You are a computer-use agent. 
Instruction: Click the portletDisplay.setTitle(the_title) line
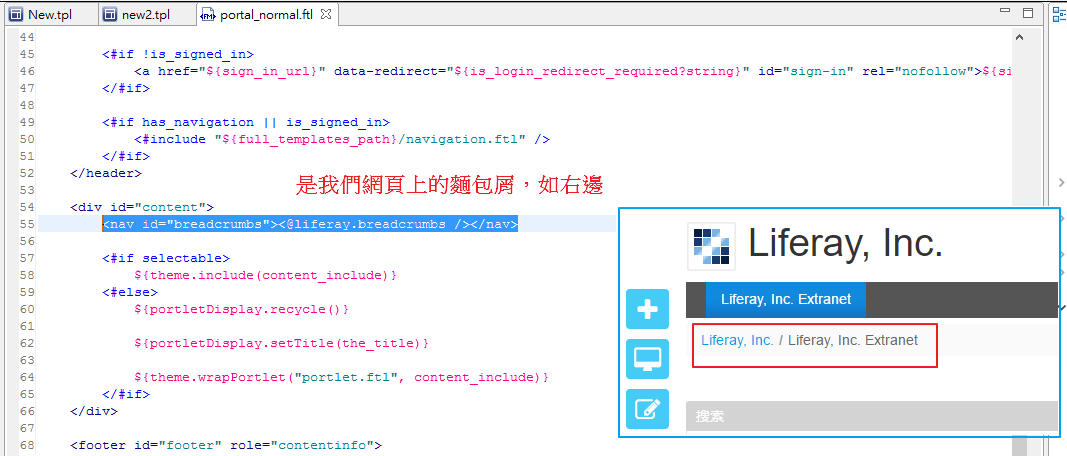[x=281, y=343]
